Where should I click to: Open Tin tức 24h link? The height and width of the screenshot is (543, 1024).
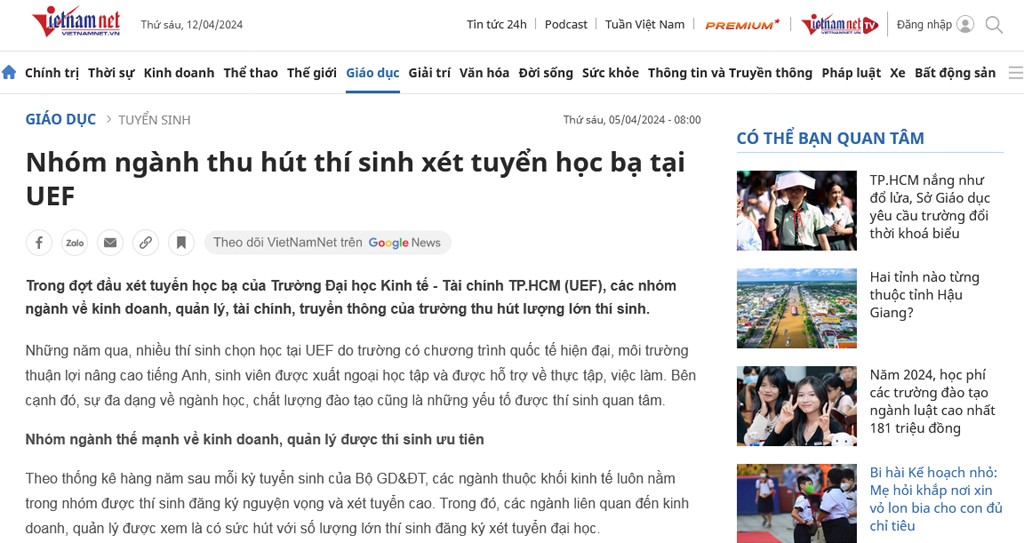[x=496, y=24]
